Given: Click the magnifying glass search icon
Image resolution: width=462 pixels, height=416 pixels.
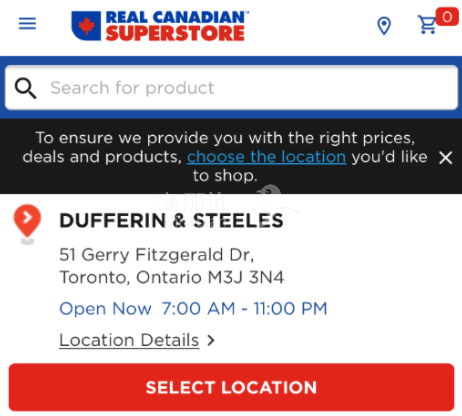Looking at the screenshot, I should click(25, 88).
